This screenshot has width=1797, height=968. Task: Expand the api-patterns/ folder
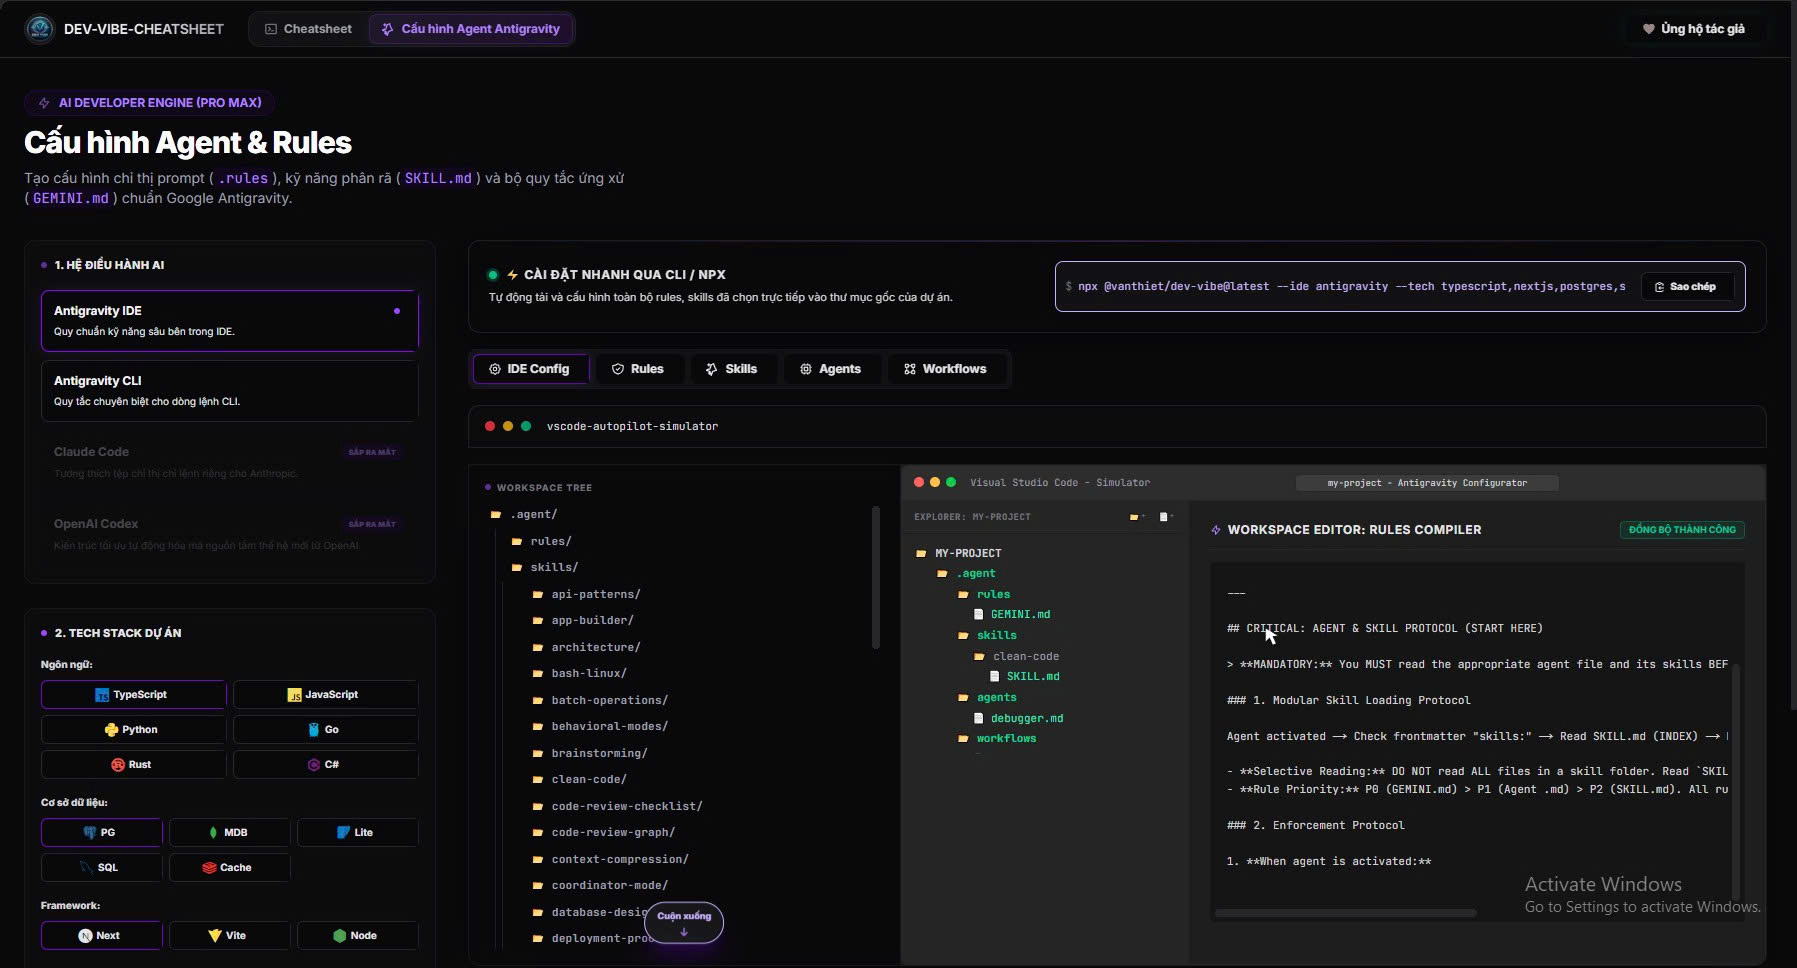pyautogui.click(x=586, y=594)
